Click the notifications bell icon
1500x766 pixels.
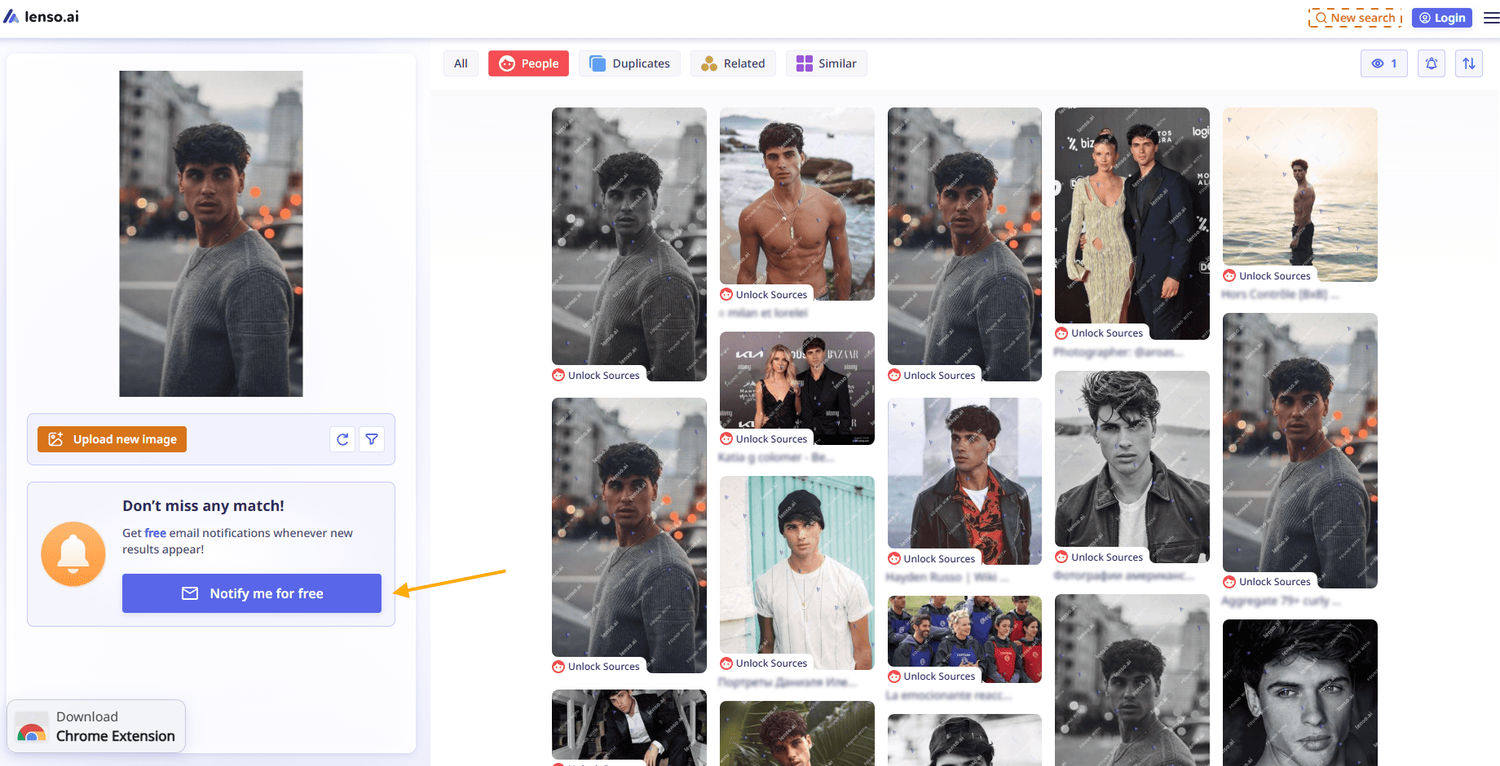pyautogui.click(x=1430, y=63)
